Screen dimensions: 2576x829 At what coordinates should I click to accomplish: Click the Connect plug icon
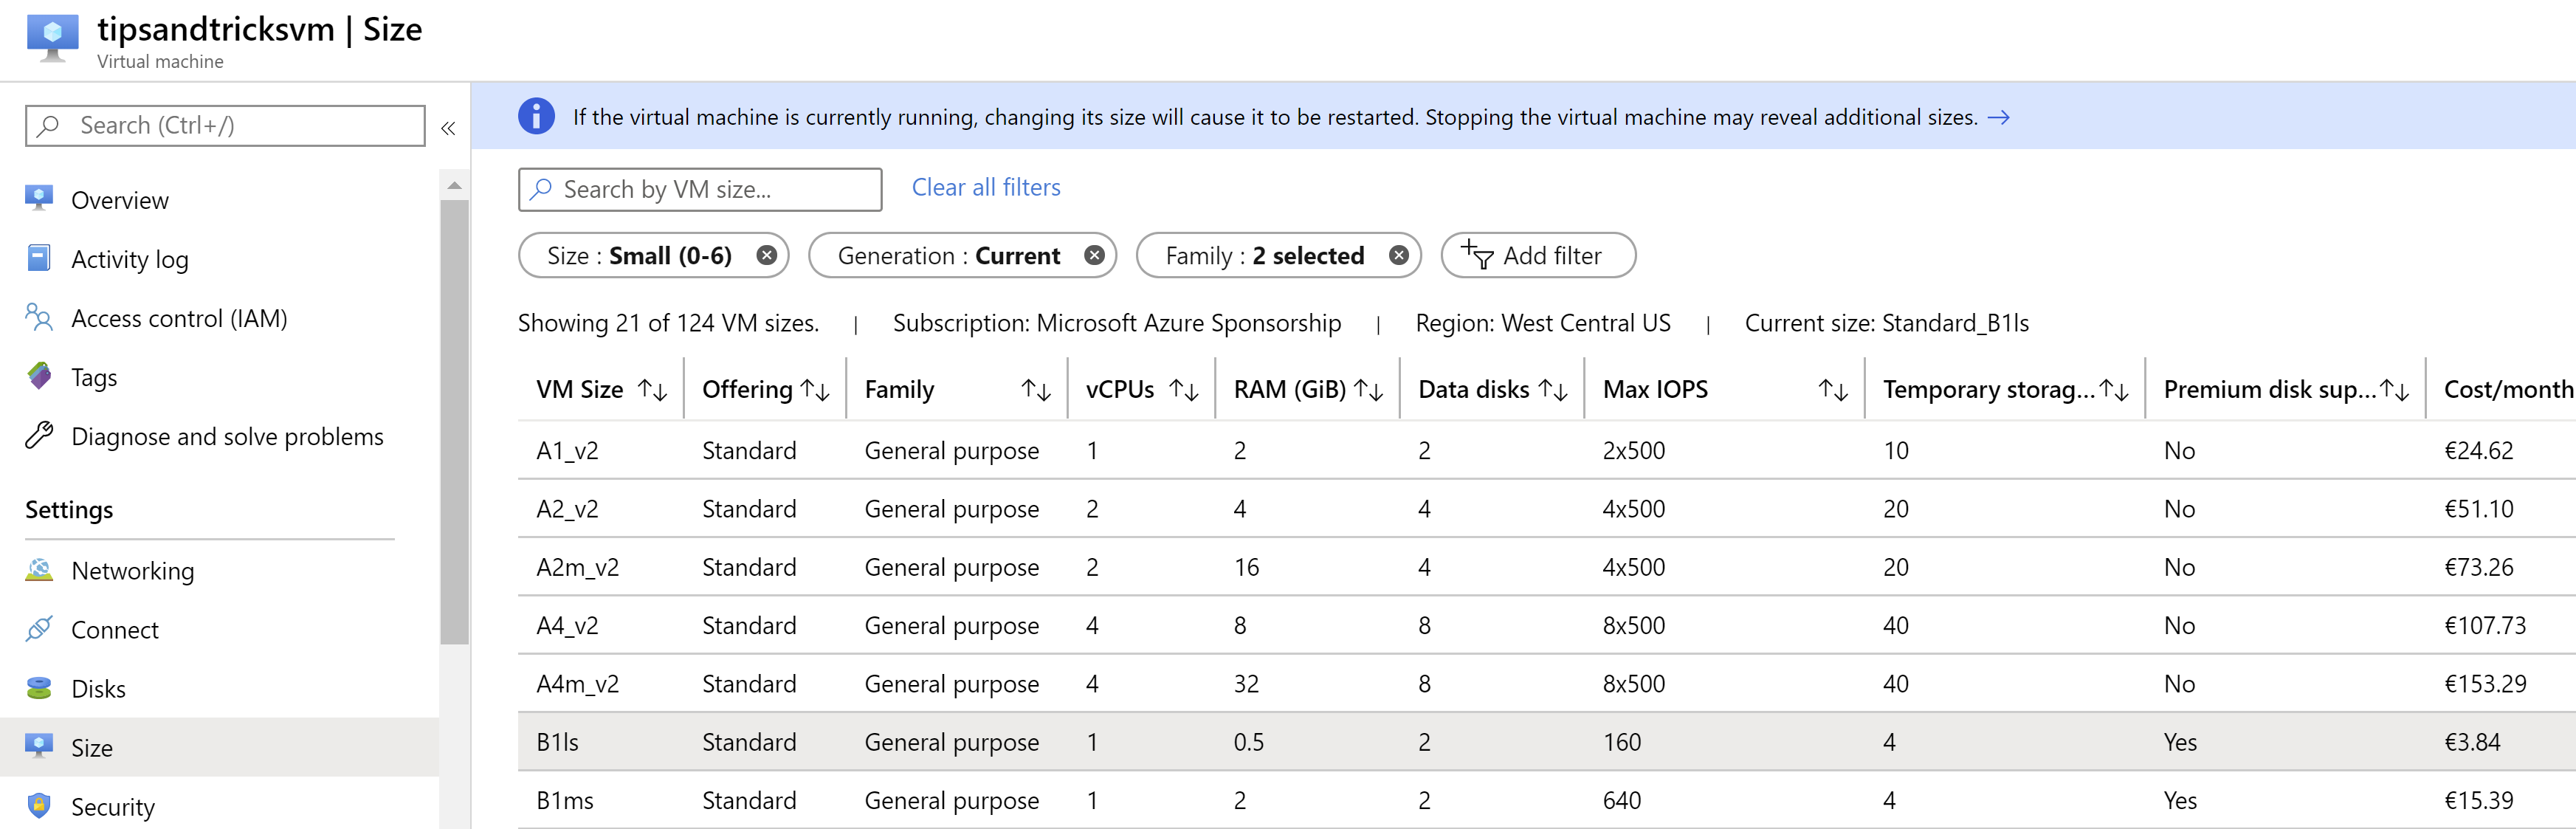39,628
